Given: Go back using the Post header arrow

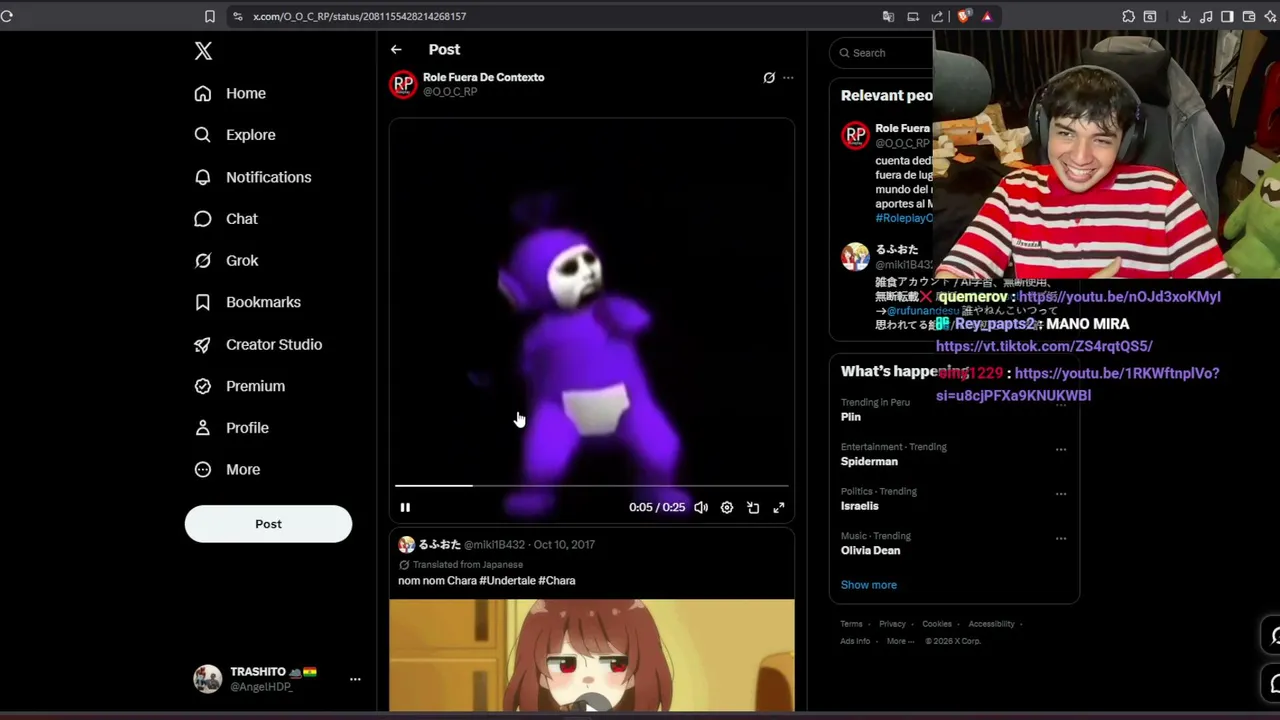Looking at the screenshot, I should pos(396,49).
